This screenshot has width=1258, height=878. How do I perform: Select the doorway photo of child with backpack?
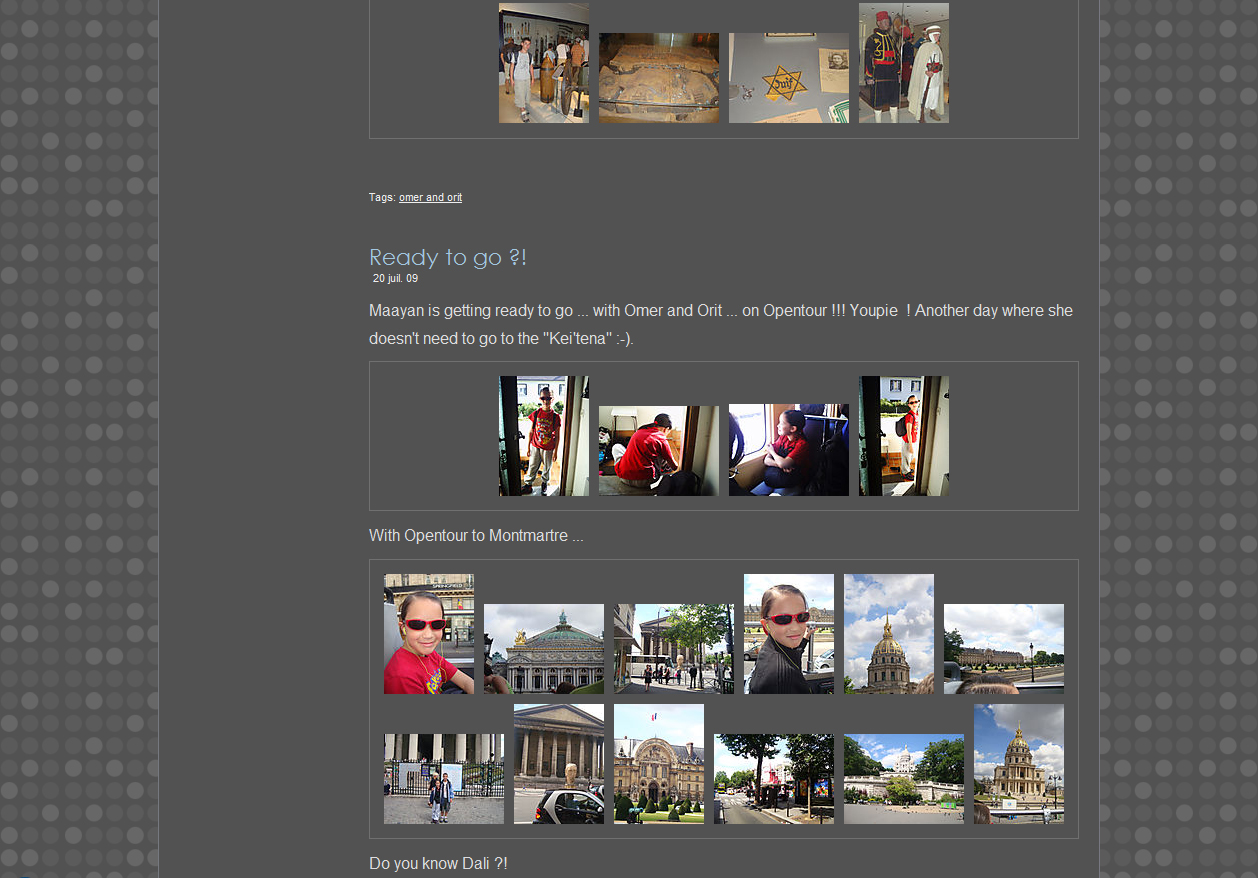point(903,436)
